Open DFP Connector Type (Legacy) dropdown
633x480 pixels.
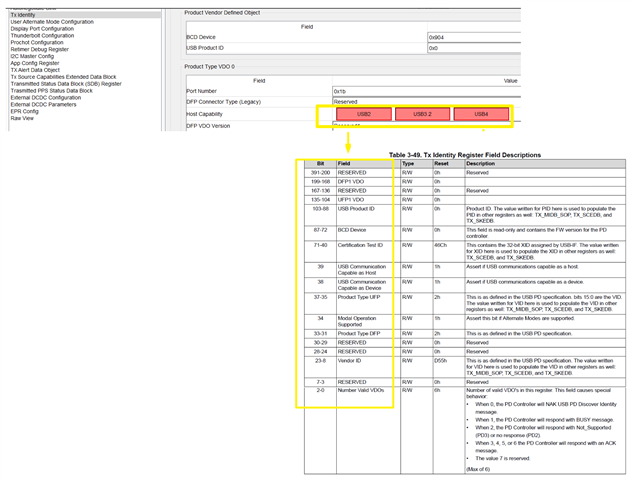427,102
